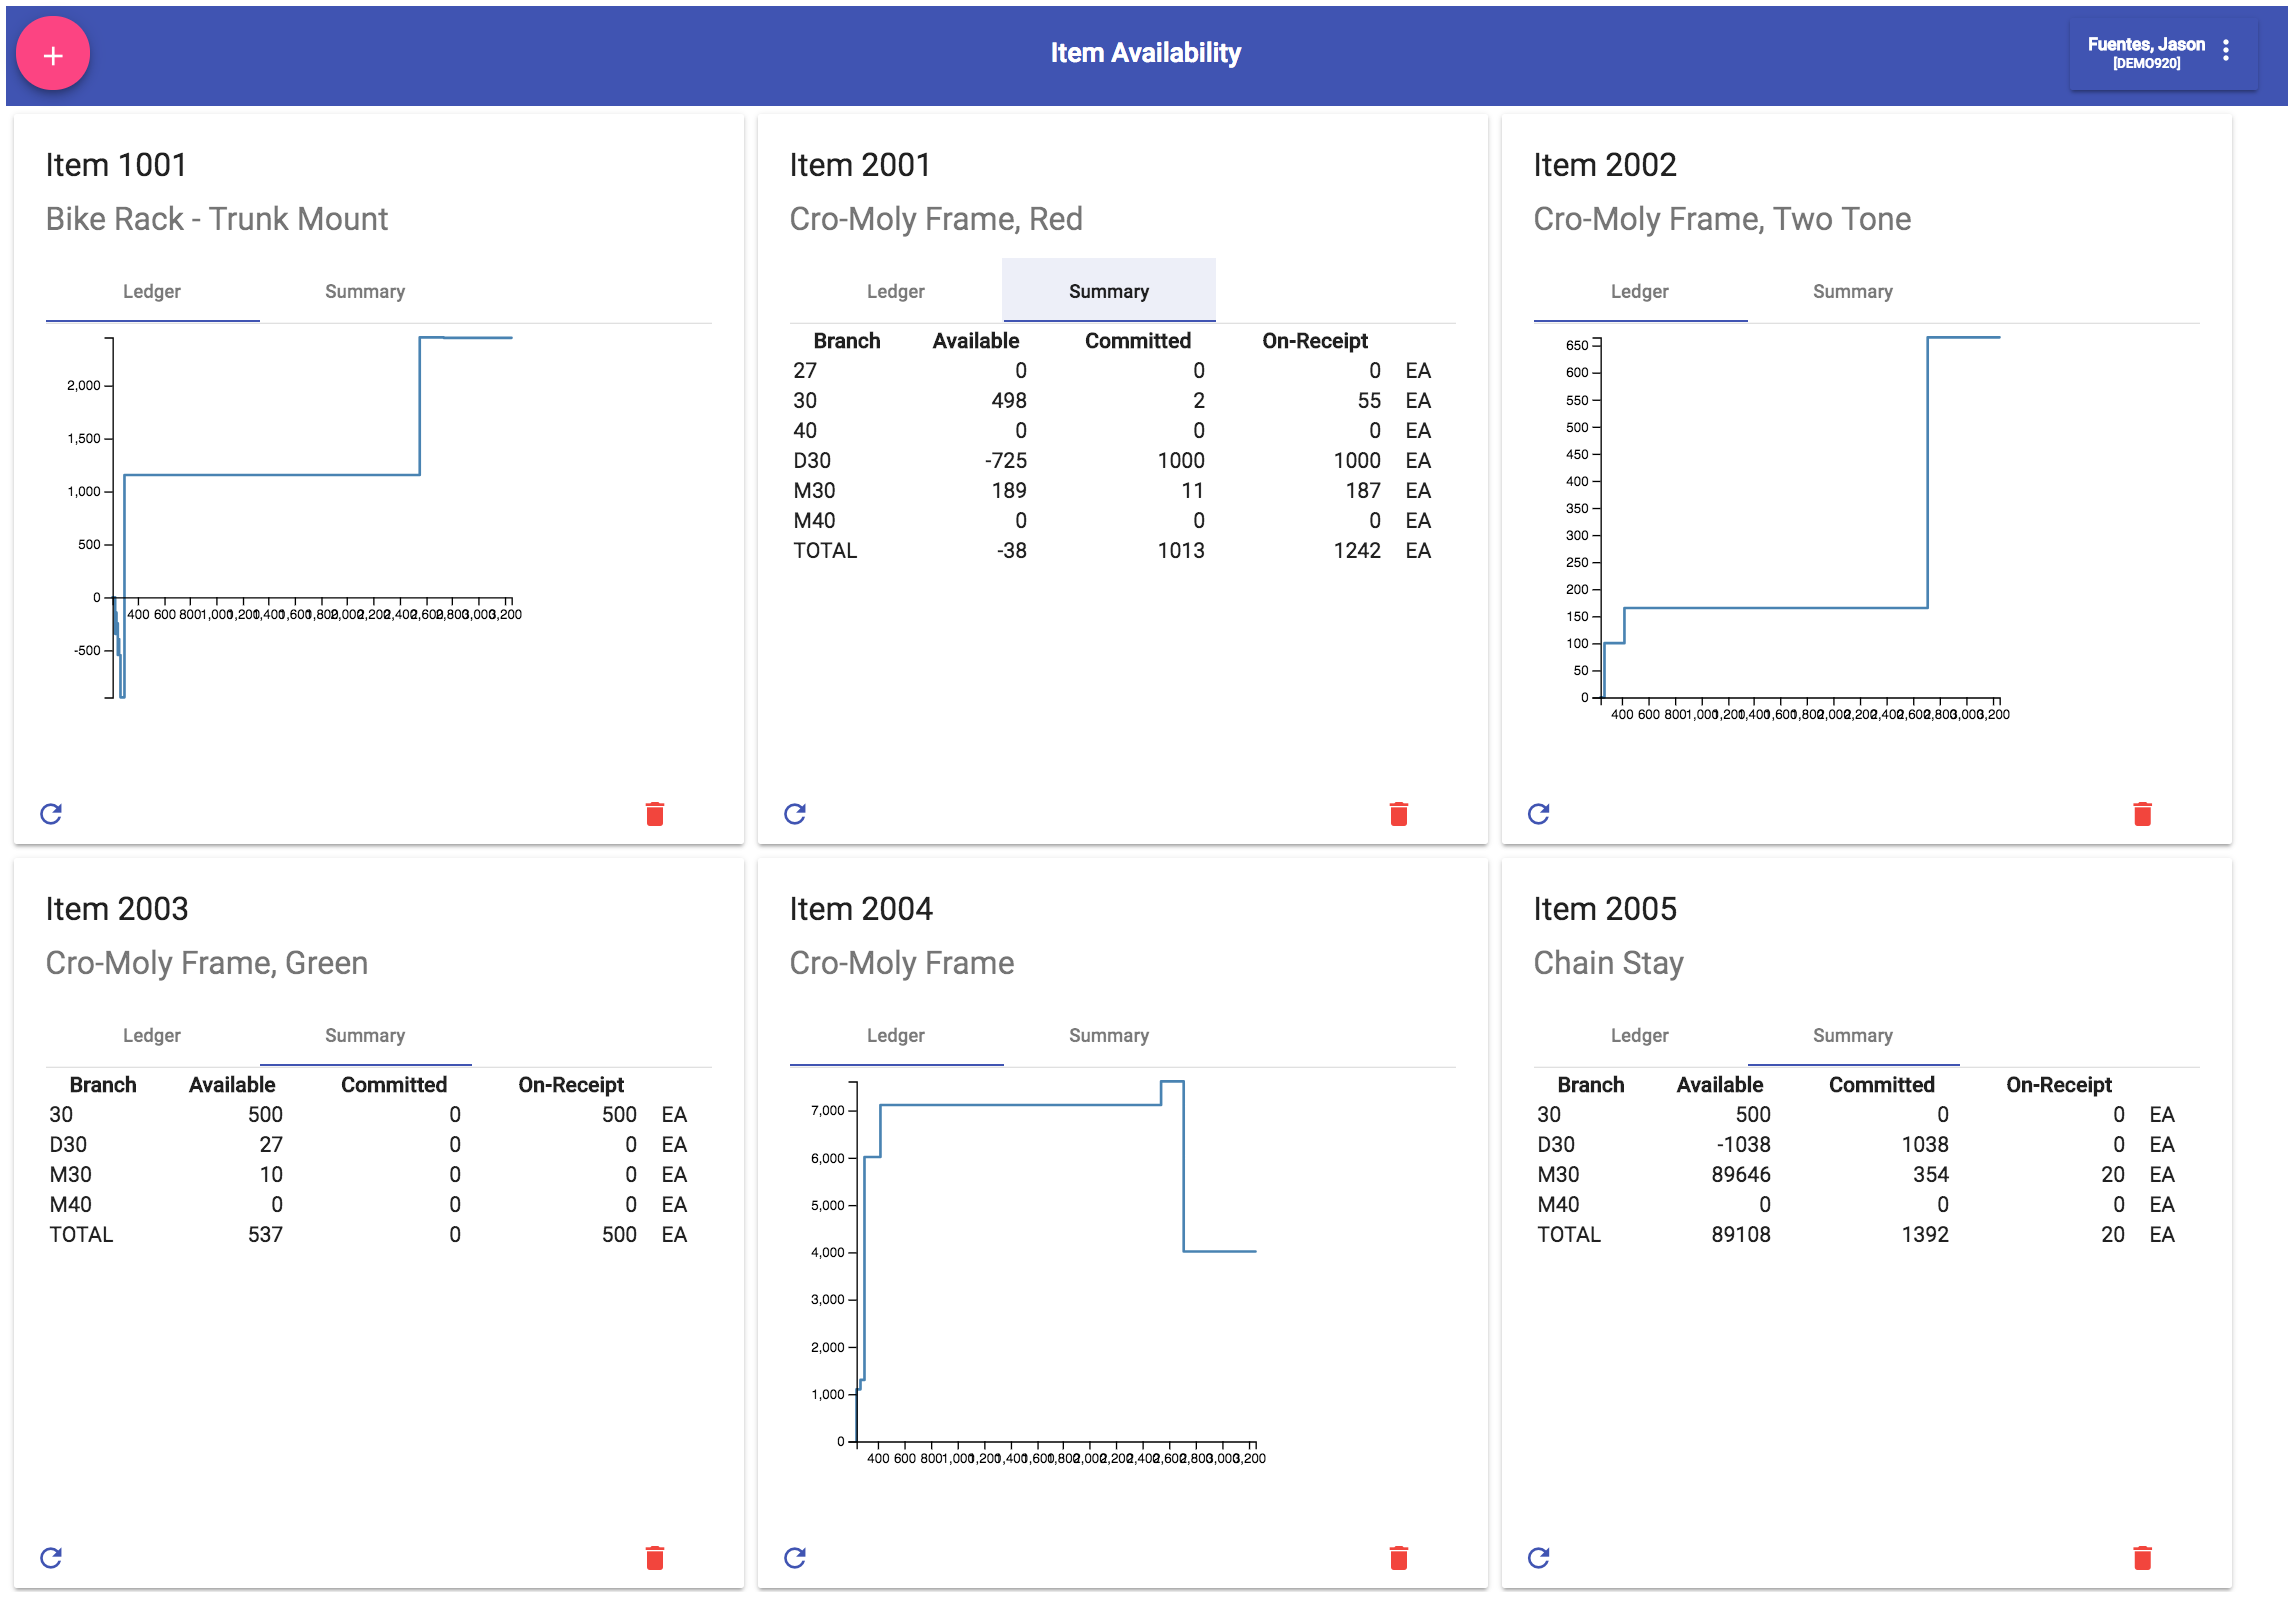Click the D30 branch row in Item 2003
Screen dimensions: 2296x1598
(368, 1145)
